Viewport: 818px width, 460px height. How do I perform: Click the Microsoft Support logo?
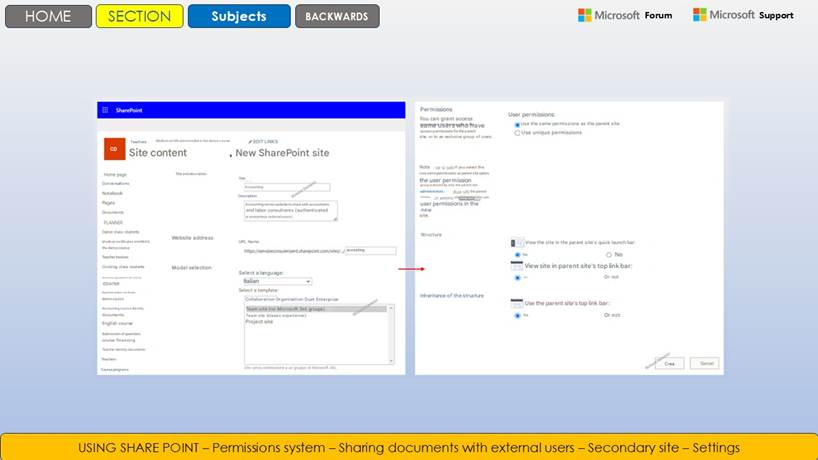pyautogui.click(x=743, y=15)
